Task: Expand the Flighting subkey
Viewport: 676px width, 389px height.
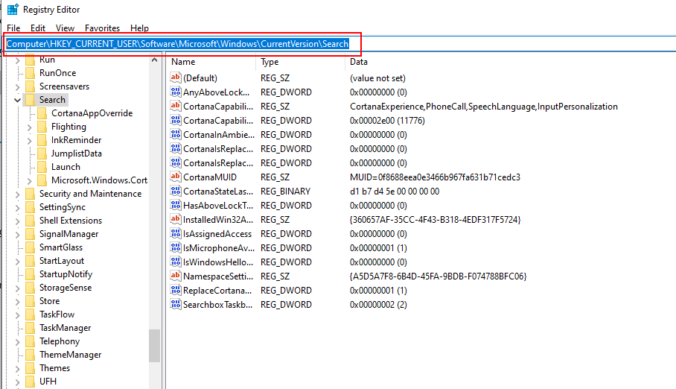Action: pyautogui.click(x=29, y=127)
